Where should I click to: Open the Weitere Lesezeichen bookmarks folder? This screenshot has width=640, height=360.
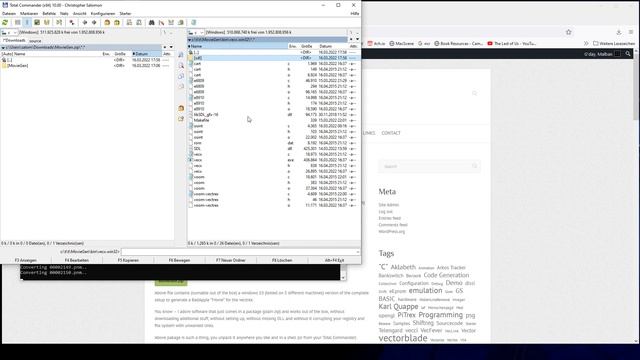[614, 43]
